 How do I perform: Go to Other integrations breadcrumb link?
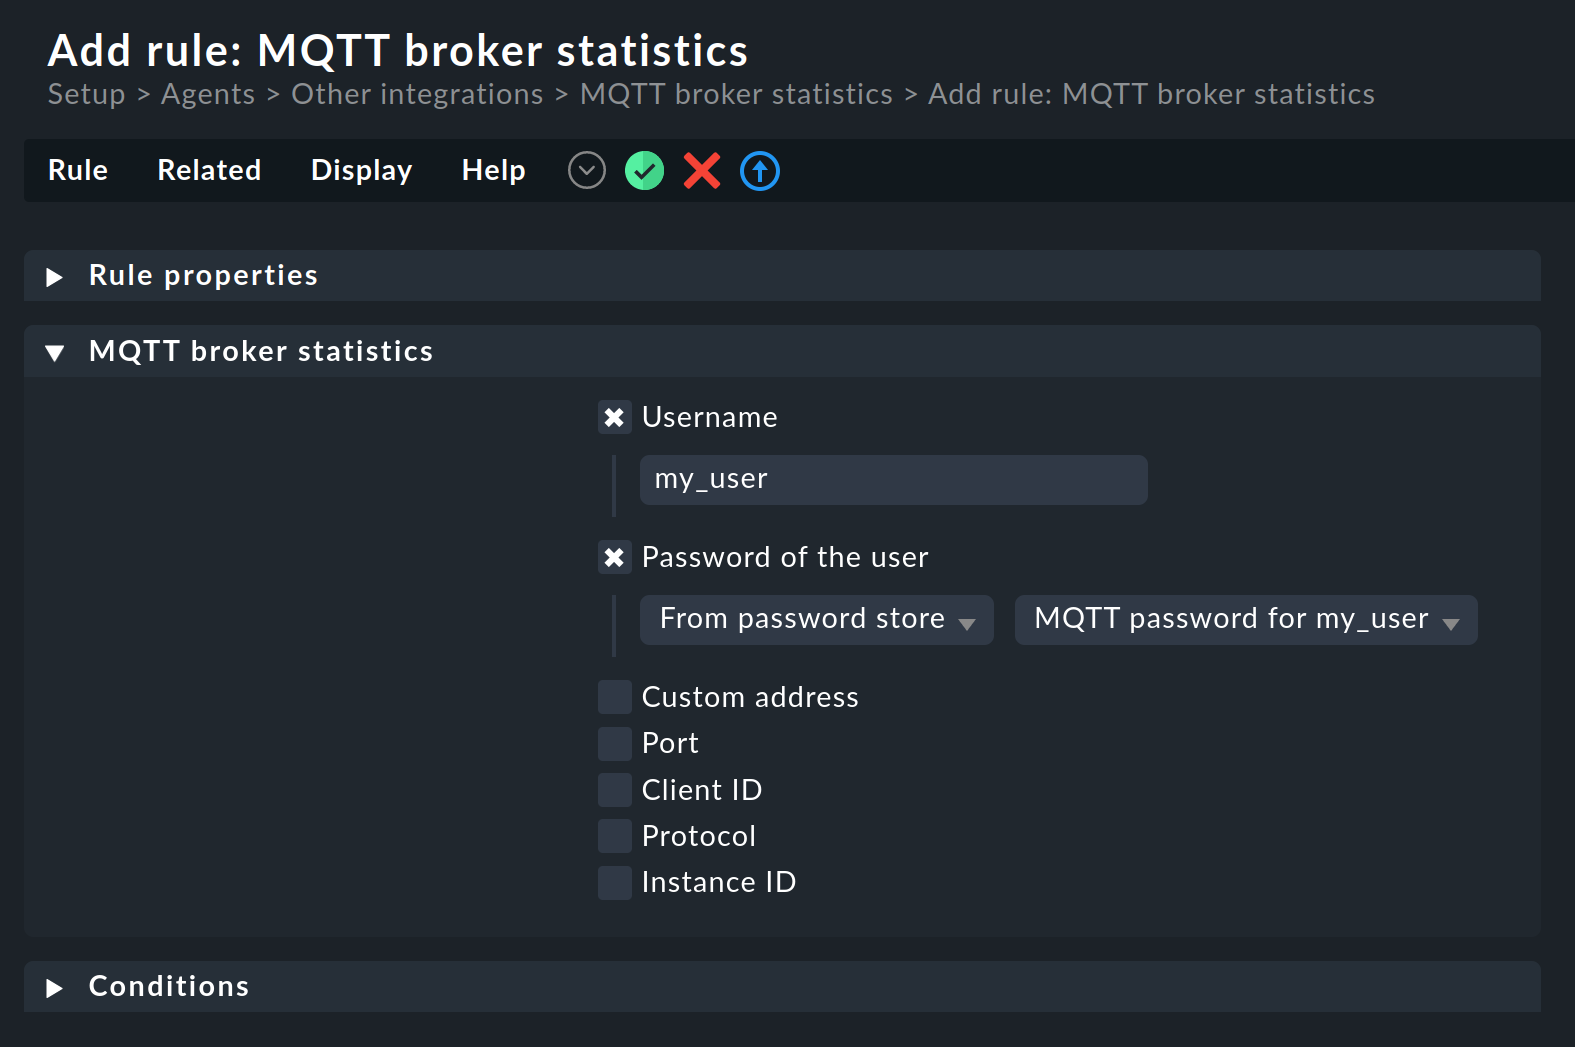[x=417, y=94]
